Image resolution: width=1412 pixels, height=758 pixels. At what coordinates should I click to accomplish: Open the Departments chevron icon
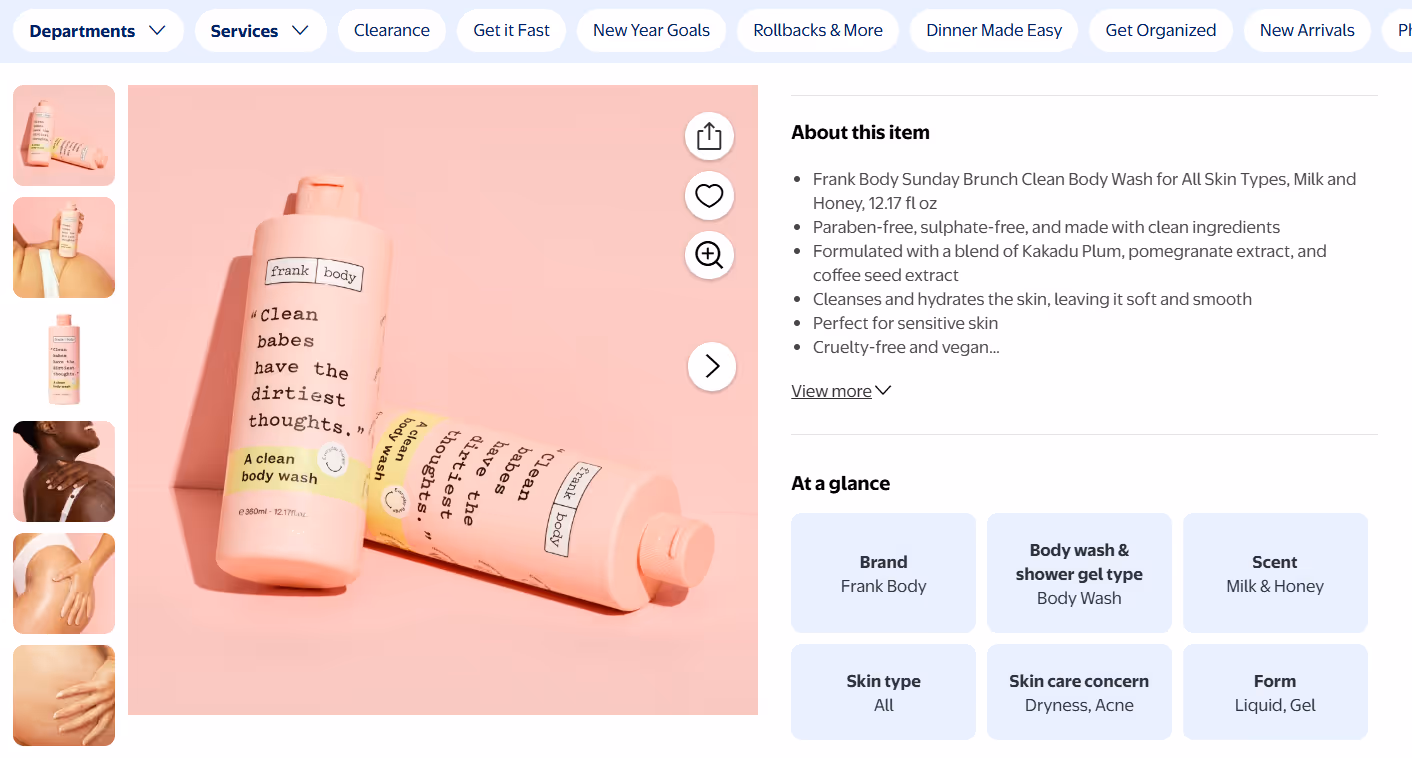157,30
